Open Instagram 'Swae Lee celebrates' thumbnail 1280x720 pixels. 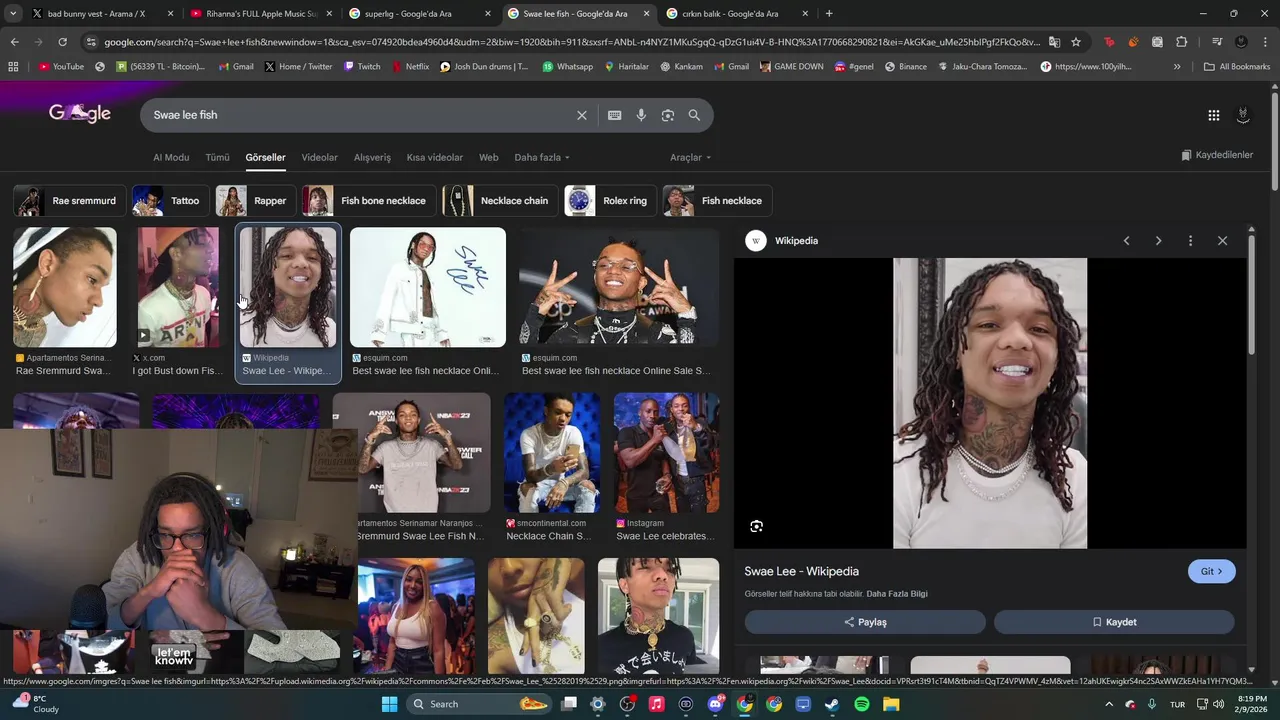pos(666,453)
